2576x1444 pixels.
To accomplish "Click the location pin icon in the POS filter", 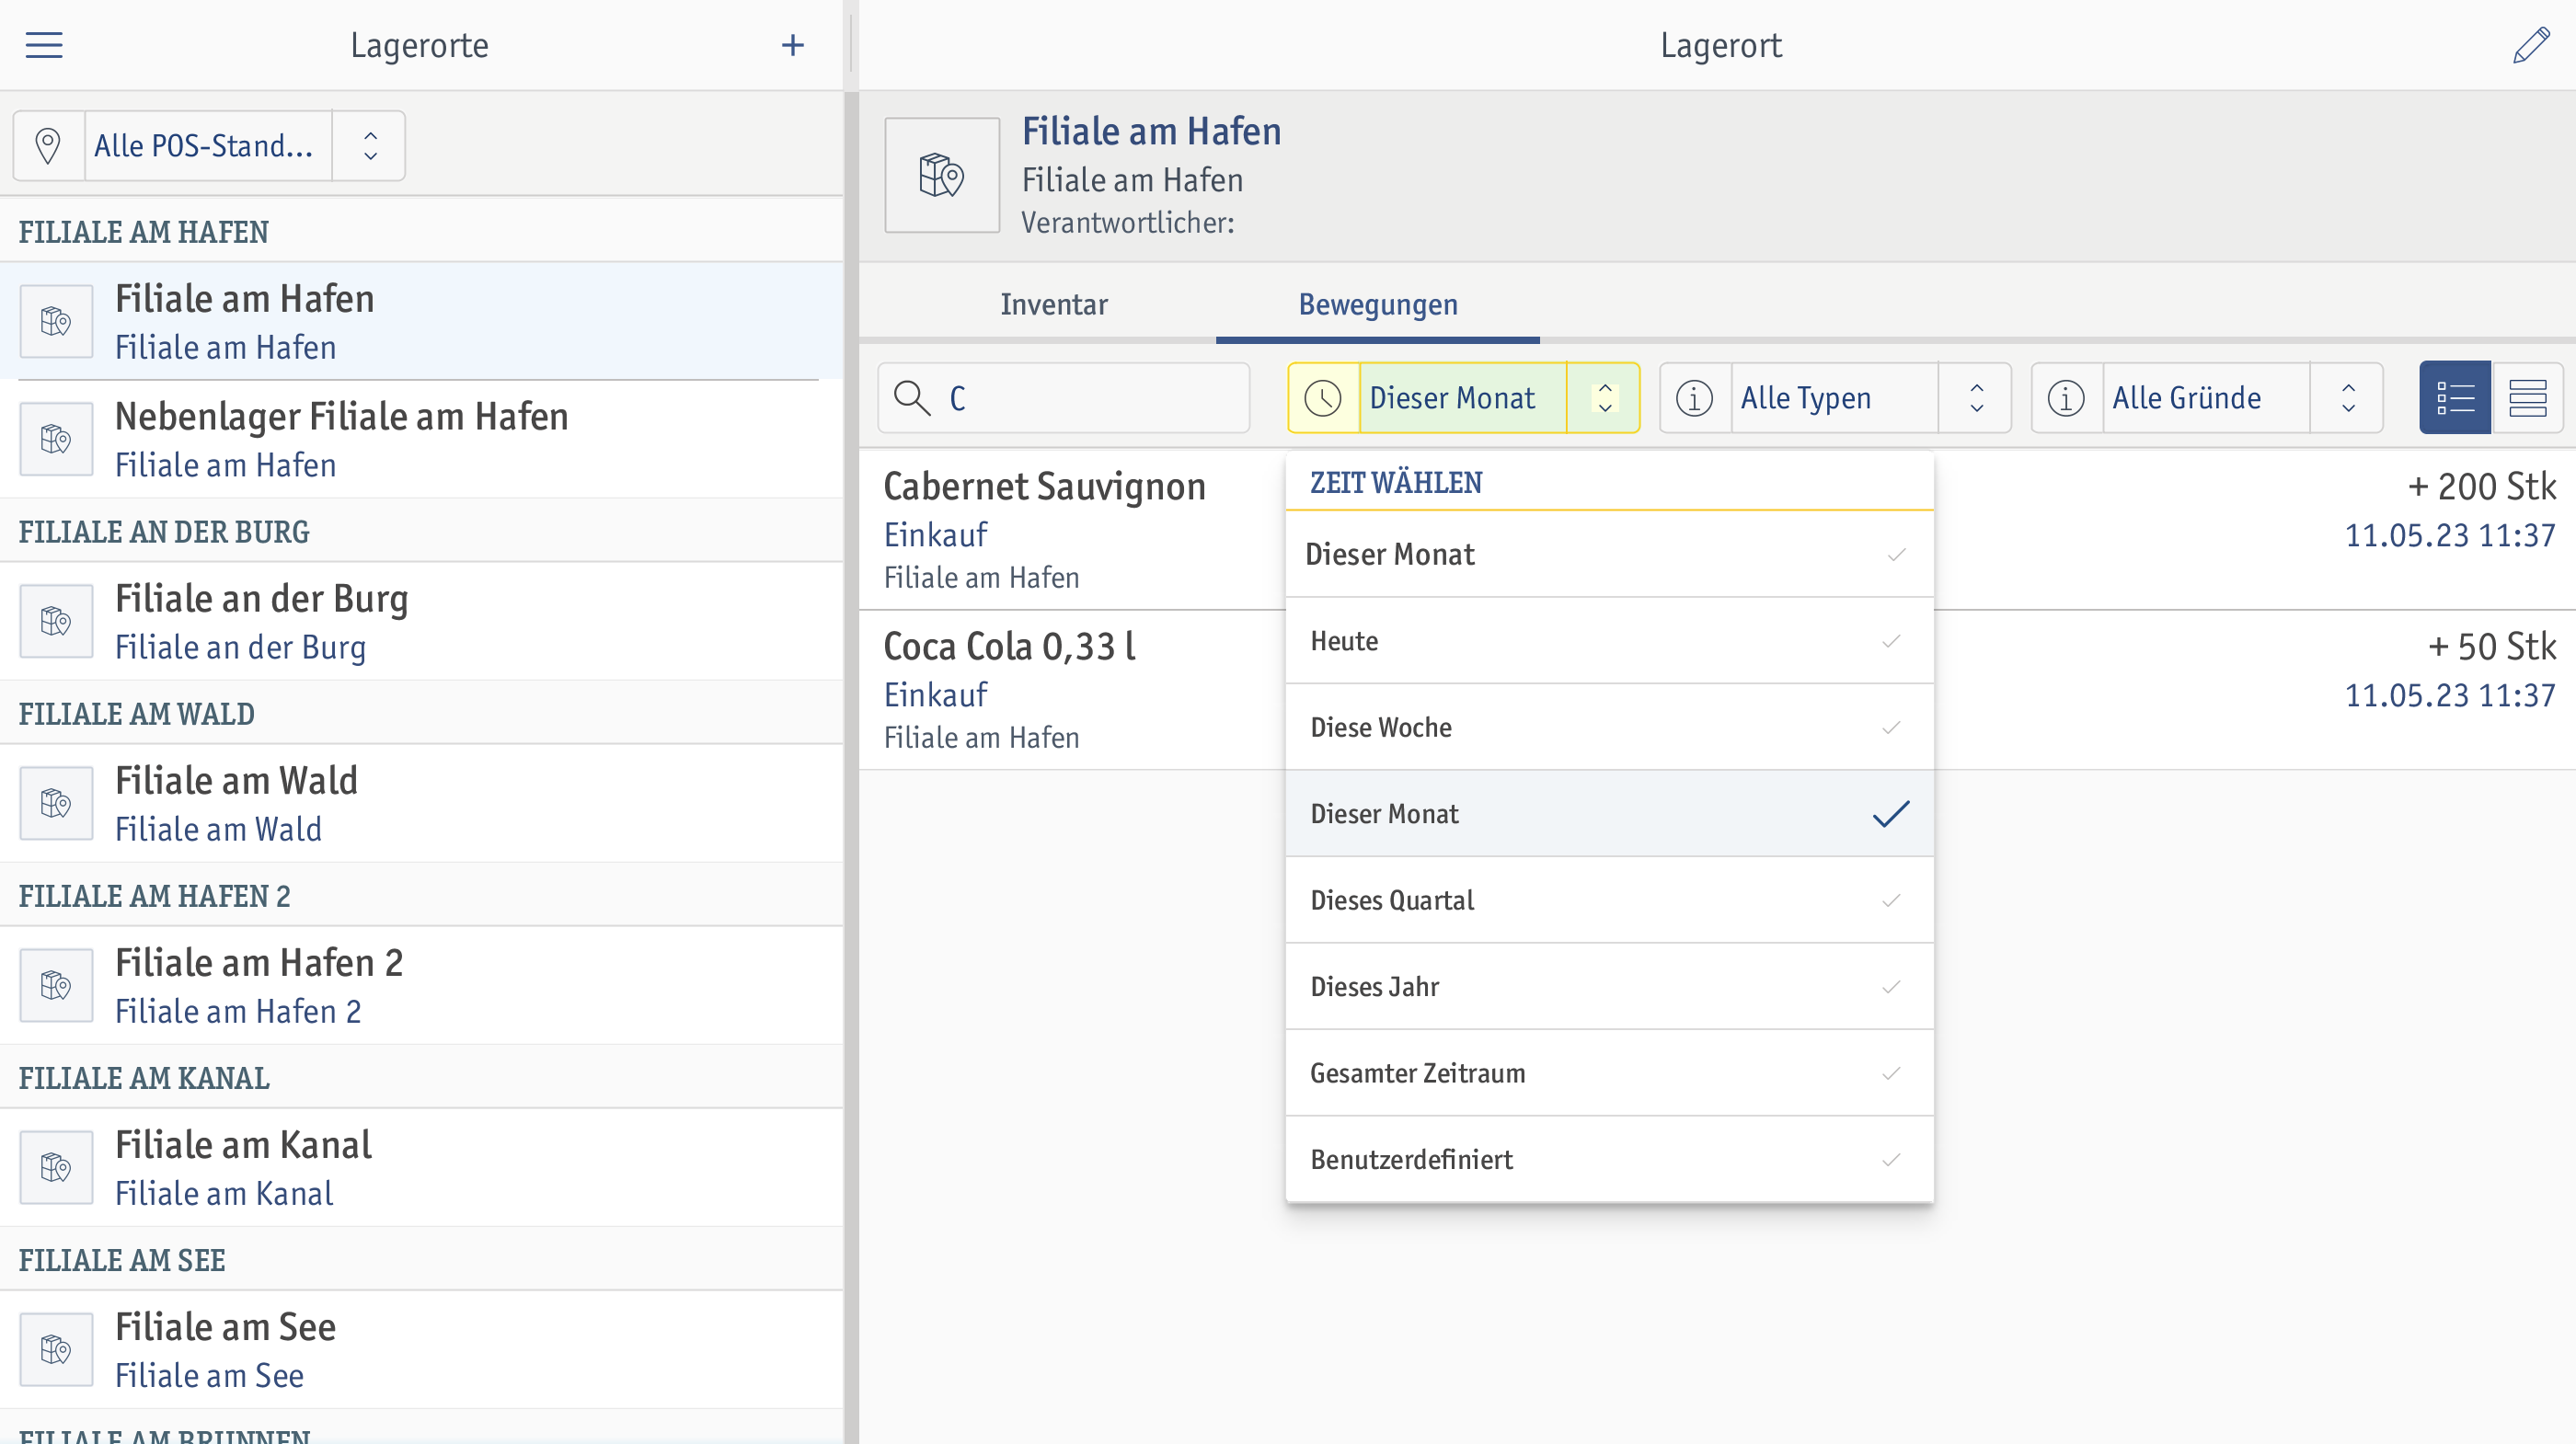I will 48,146.
